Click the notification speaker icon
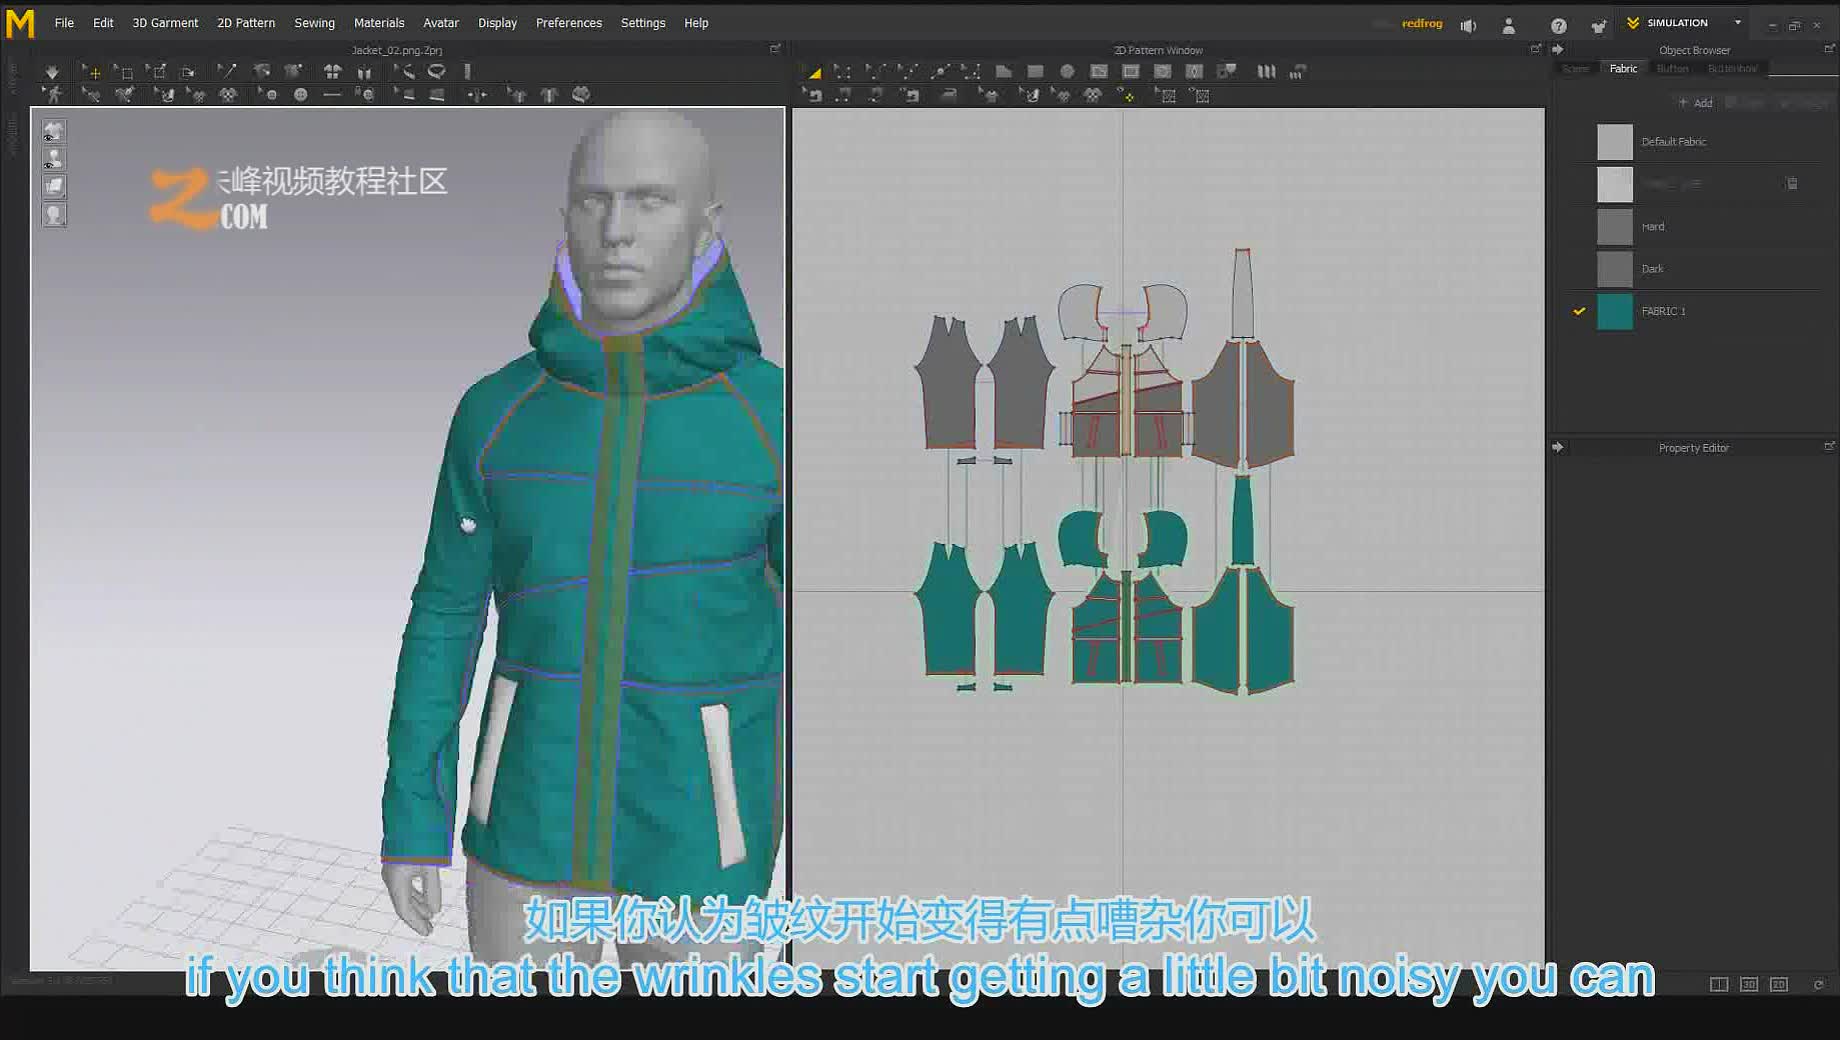Viewport: 1840px width, 1040px height. coord(1468,26)
